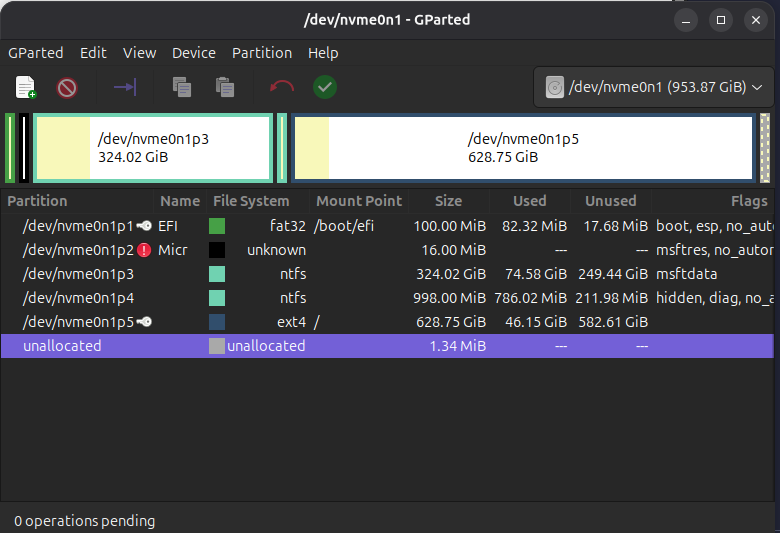Sort by the File System column header

click(251, 201)
